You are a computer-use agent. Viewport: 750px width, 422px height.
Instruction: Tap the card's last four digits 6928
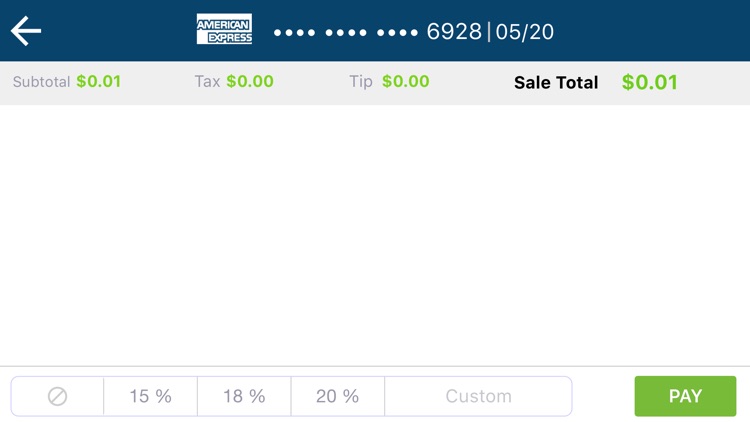tap(454, 31)
